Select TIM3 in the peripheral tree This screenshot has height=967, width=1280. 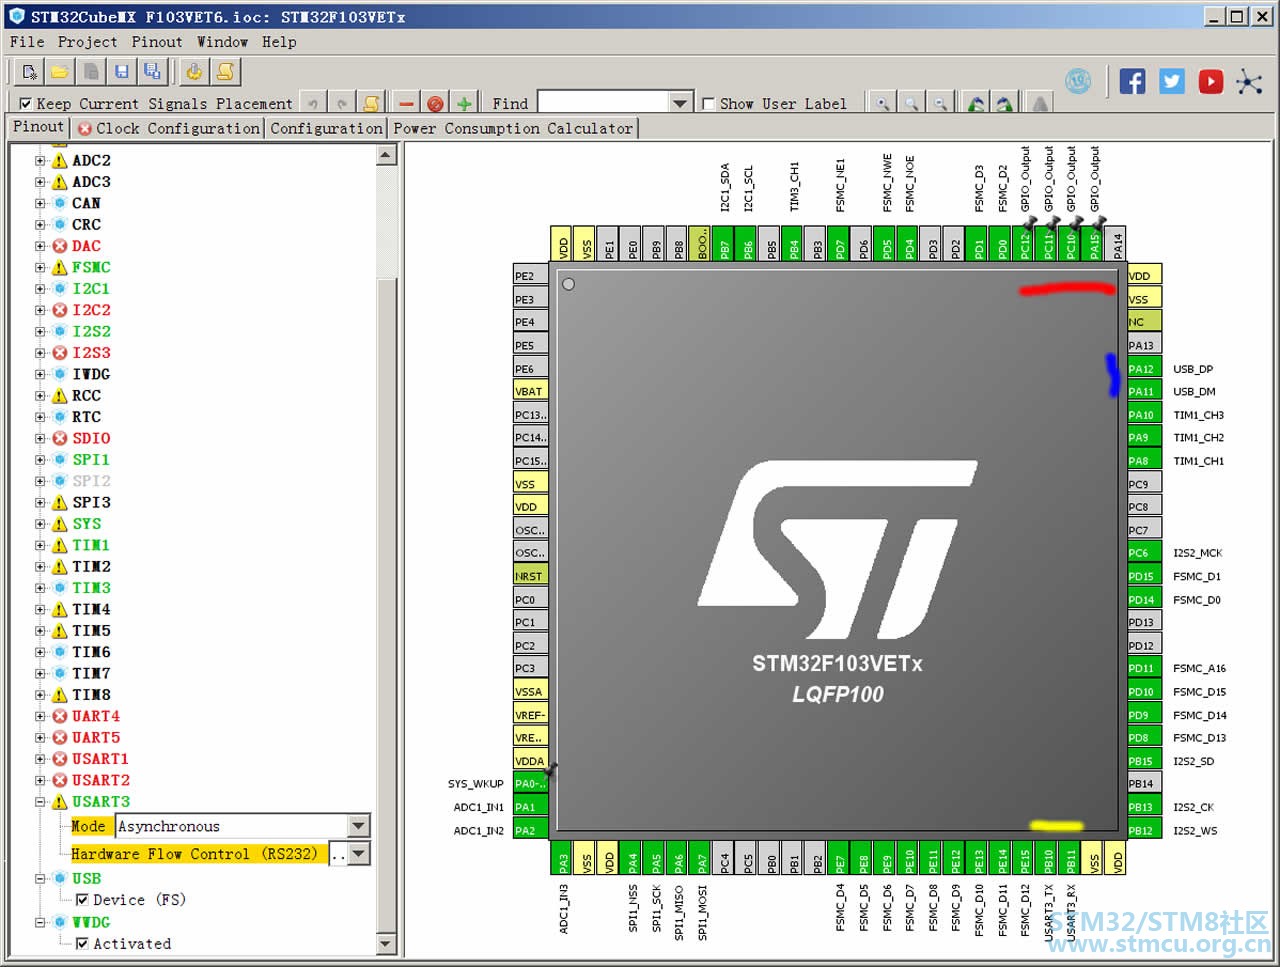point(91,588)
